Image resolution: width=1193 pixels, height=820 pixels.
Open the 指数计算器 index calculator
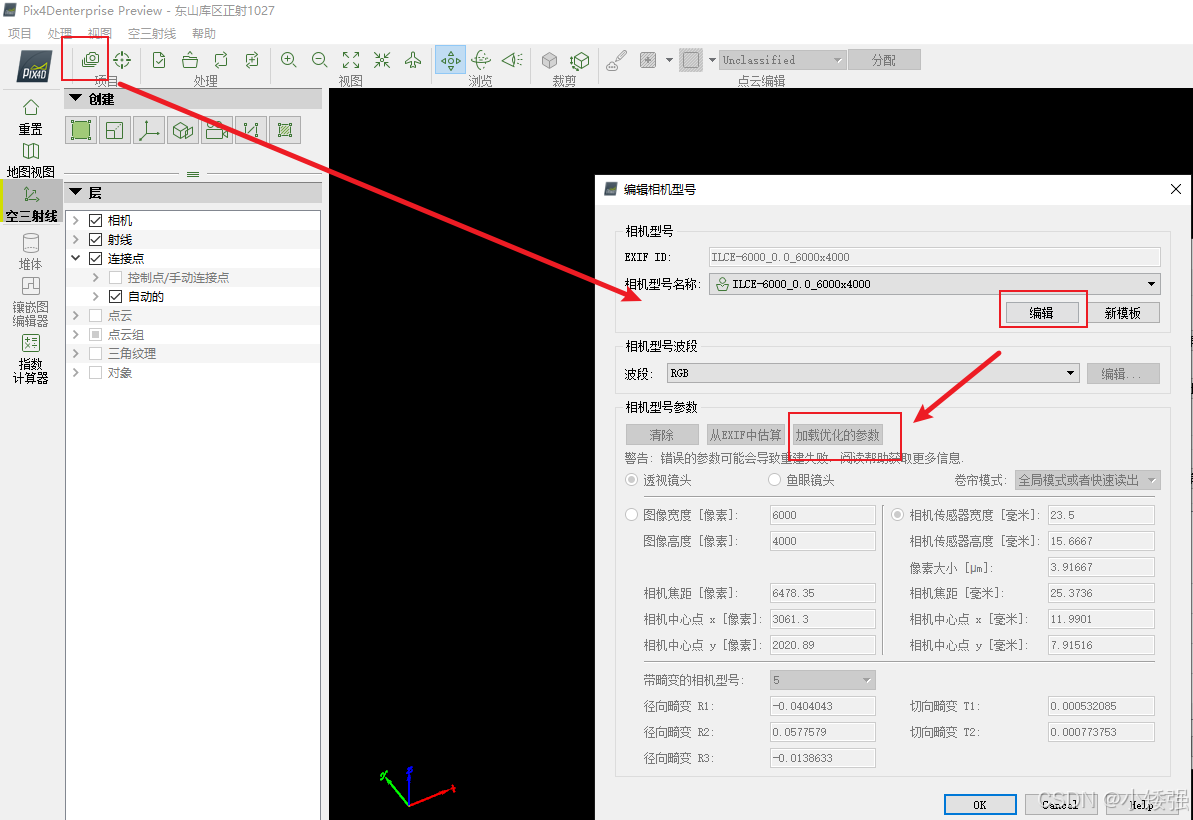pyautogui.click(x=30, y=358)
